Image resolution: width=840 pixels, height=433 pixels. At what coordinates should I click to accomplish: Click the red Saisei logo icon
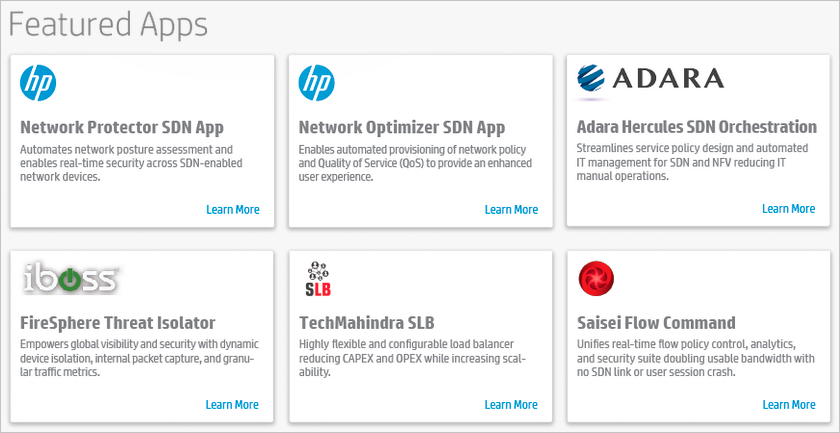point(596,279)
